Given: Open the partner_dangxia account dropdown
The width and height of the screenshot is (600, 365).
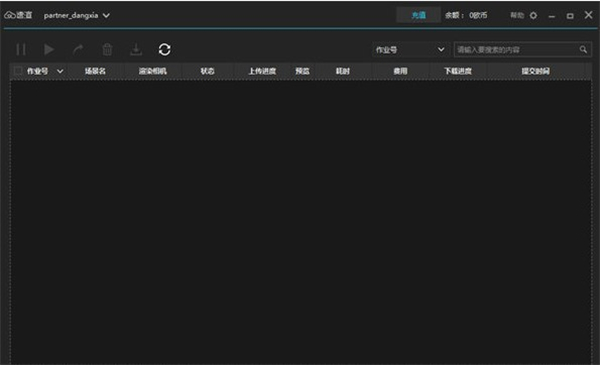Looking at the screenshot, I should click(77, 15).
